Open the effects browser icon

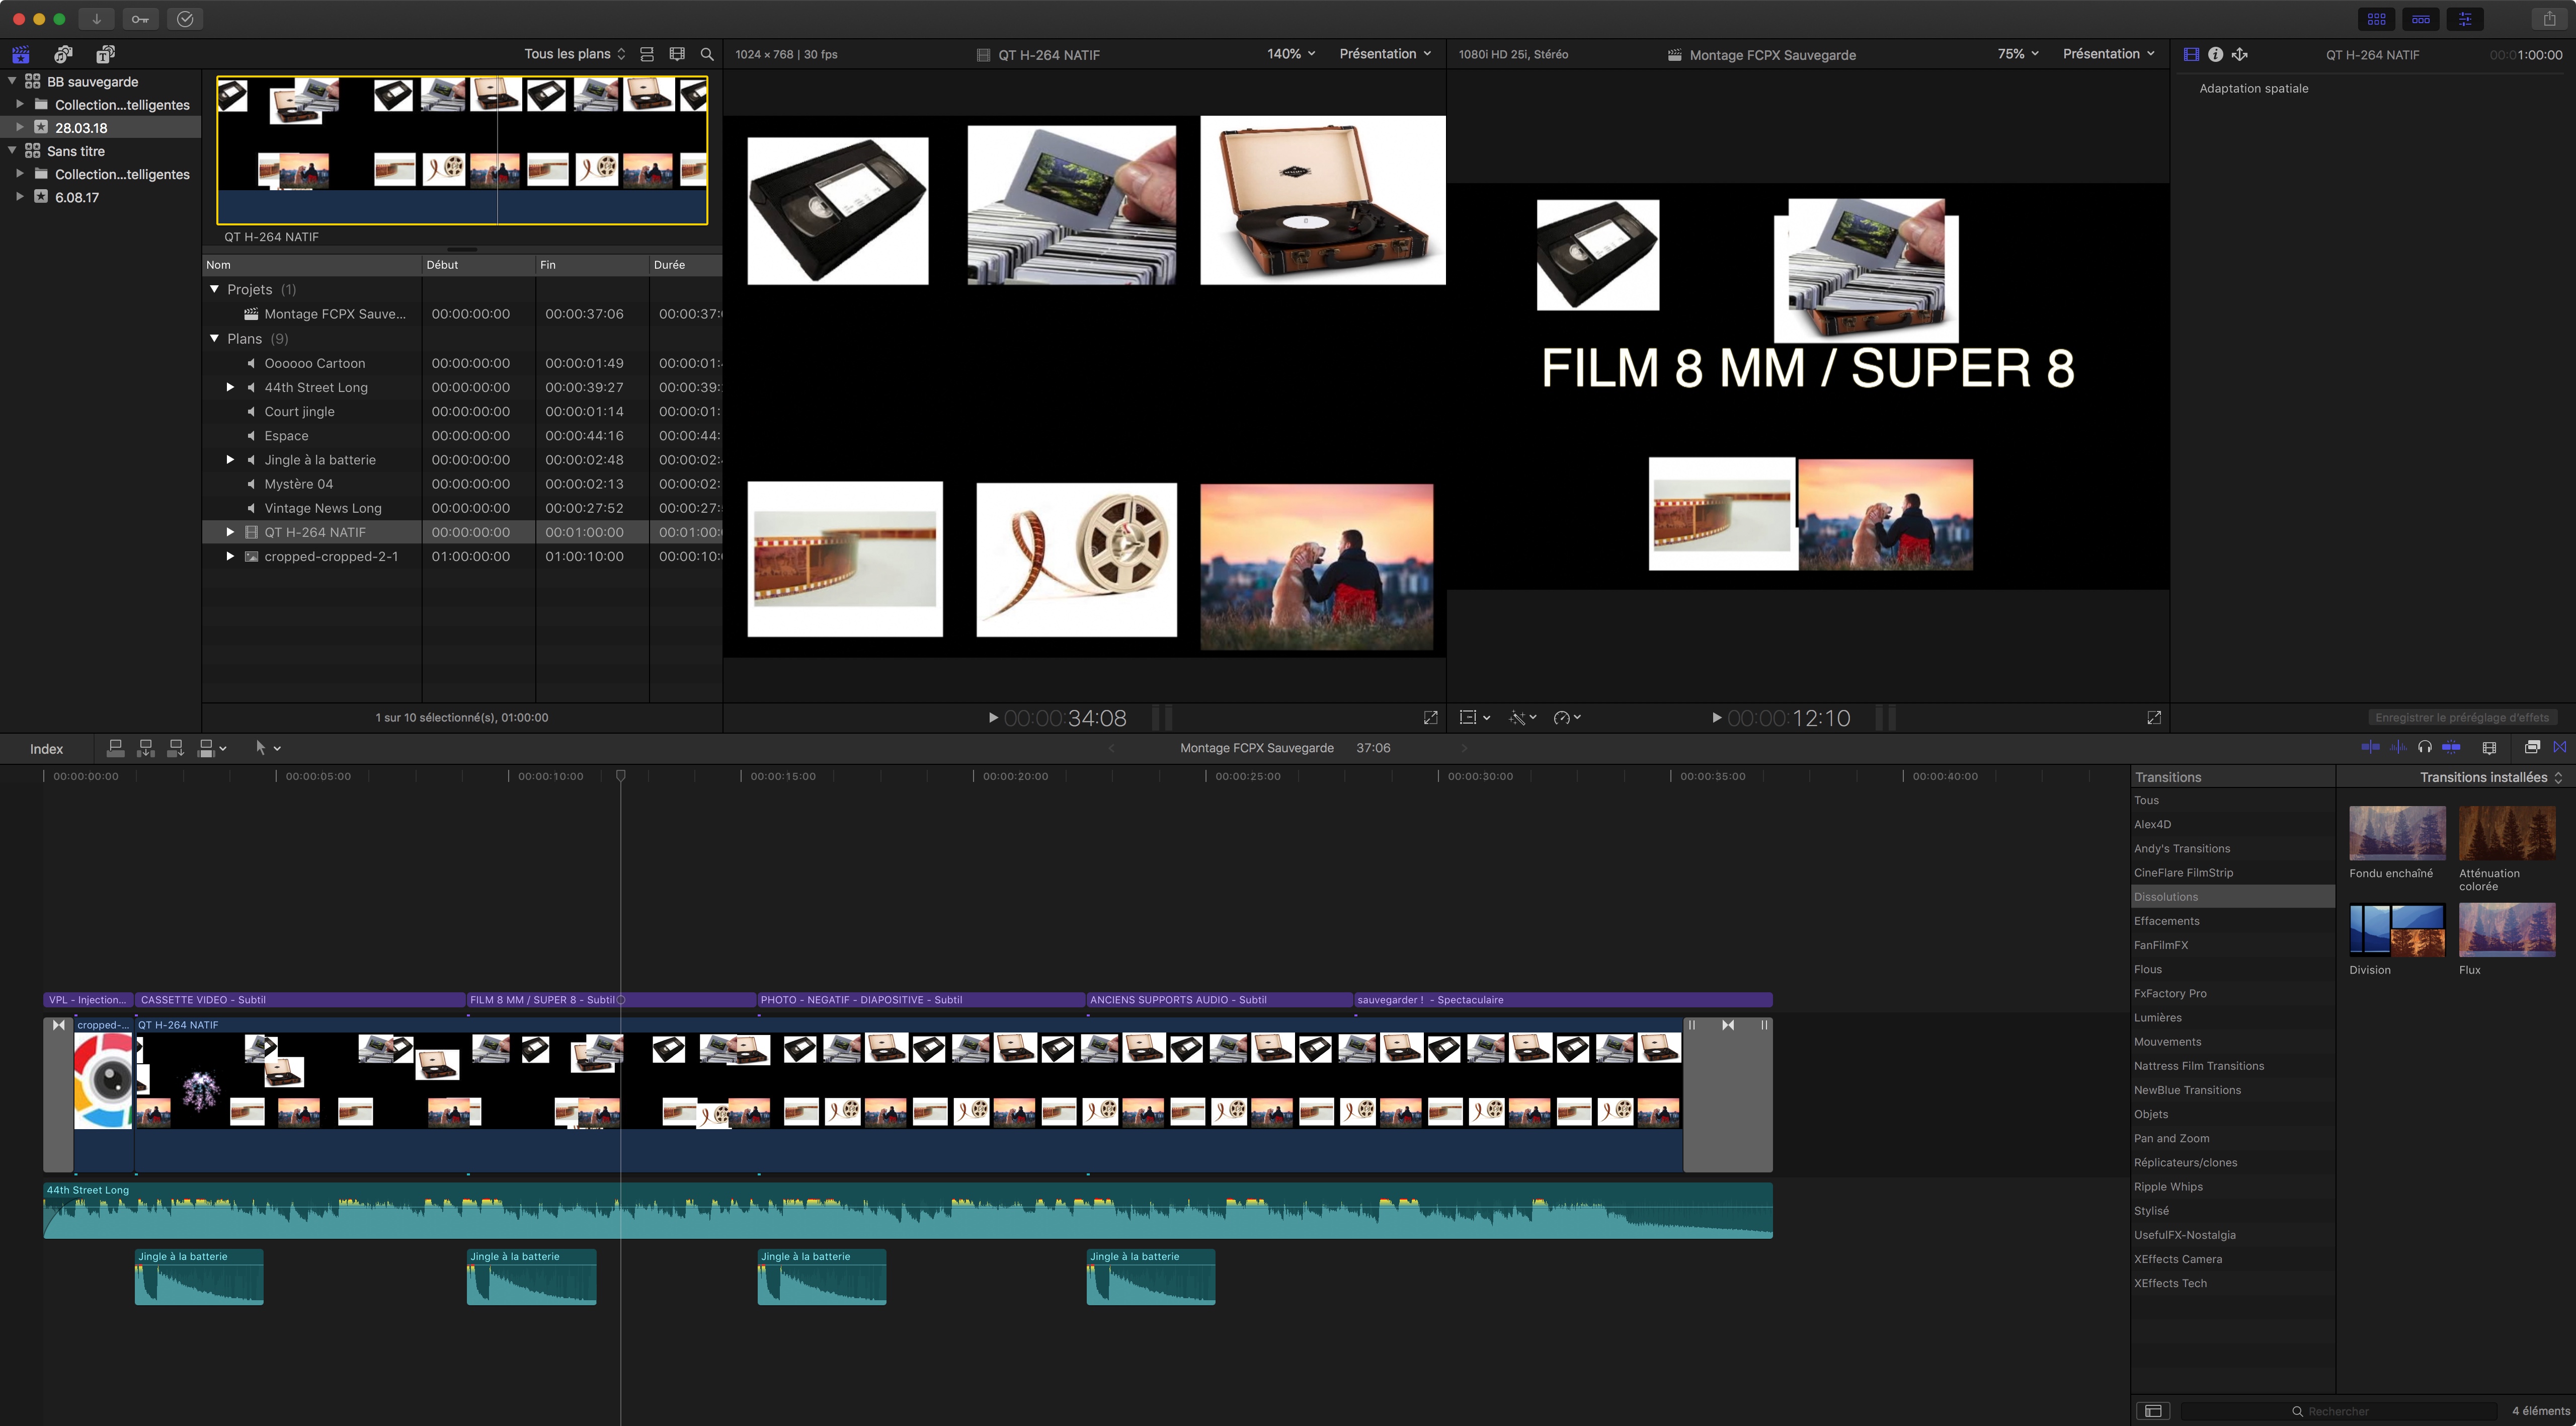point(2532,747)
